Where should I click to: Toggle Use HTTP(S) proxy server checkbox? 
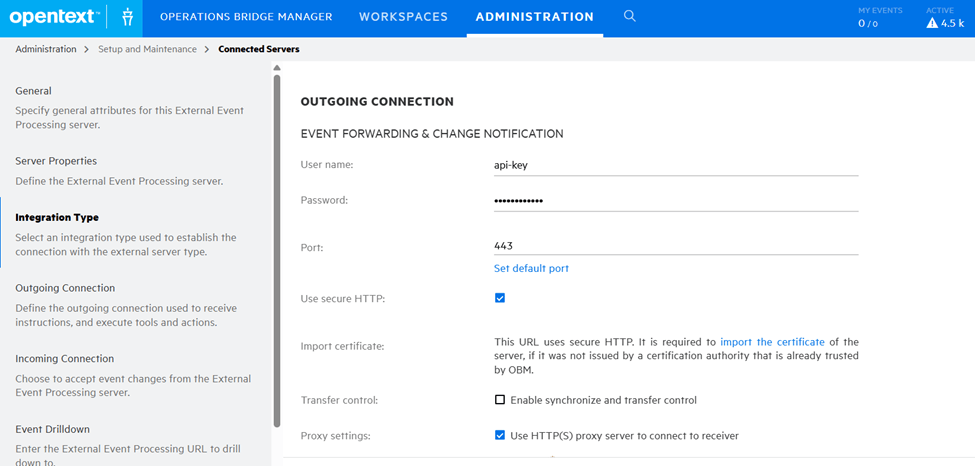click(x=500, y=435)
